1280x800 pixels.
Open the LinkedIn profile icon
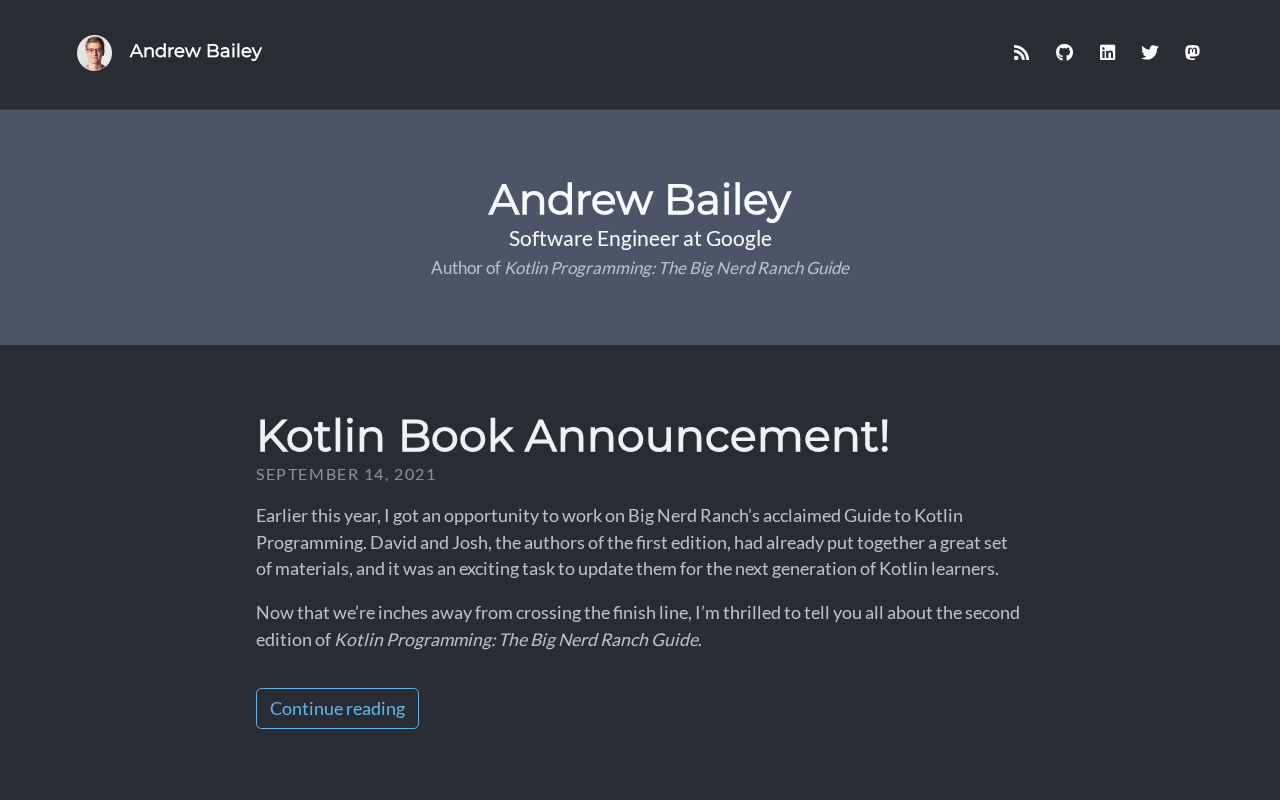(1107, 53)
